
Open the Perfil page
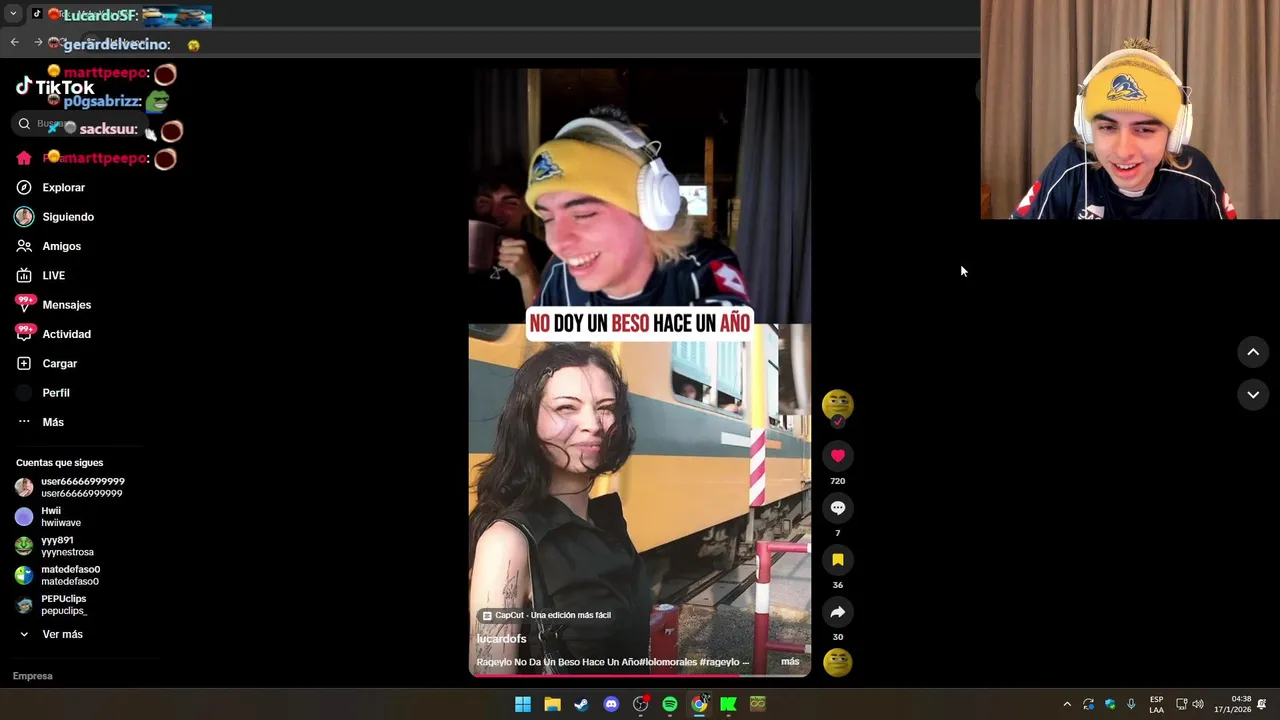click(43, 393)
